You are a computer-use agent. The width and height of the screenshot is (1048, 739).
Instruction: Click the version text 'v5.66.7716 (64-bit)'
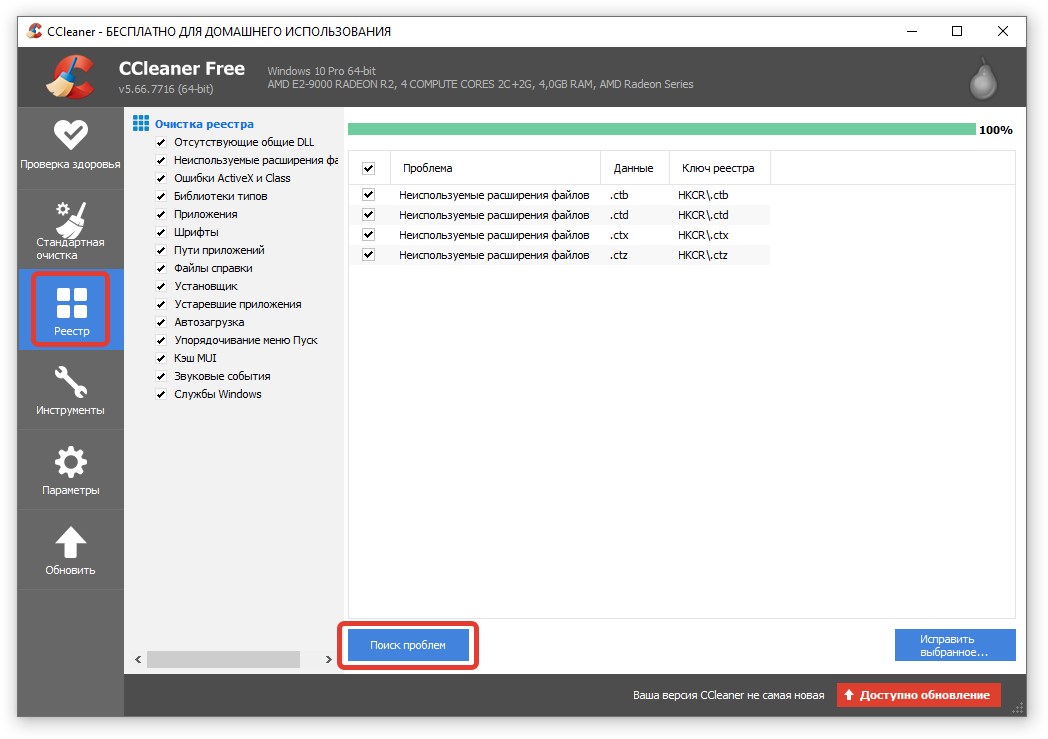click(166, 89)
